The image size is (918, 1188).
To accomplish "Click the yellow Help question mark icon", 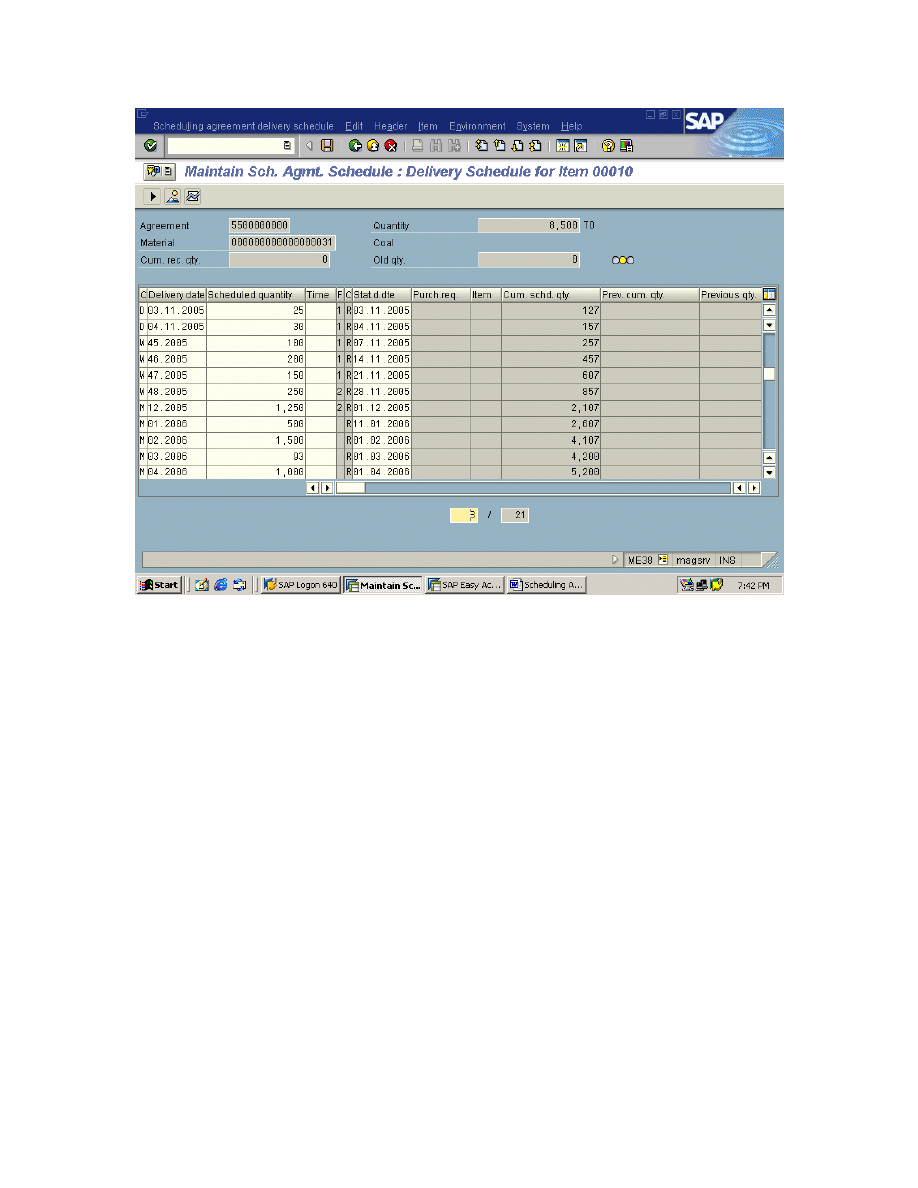I will [608, 146].
